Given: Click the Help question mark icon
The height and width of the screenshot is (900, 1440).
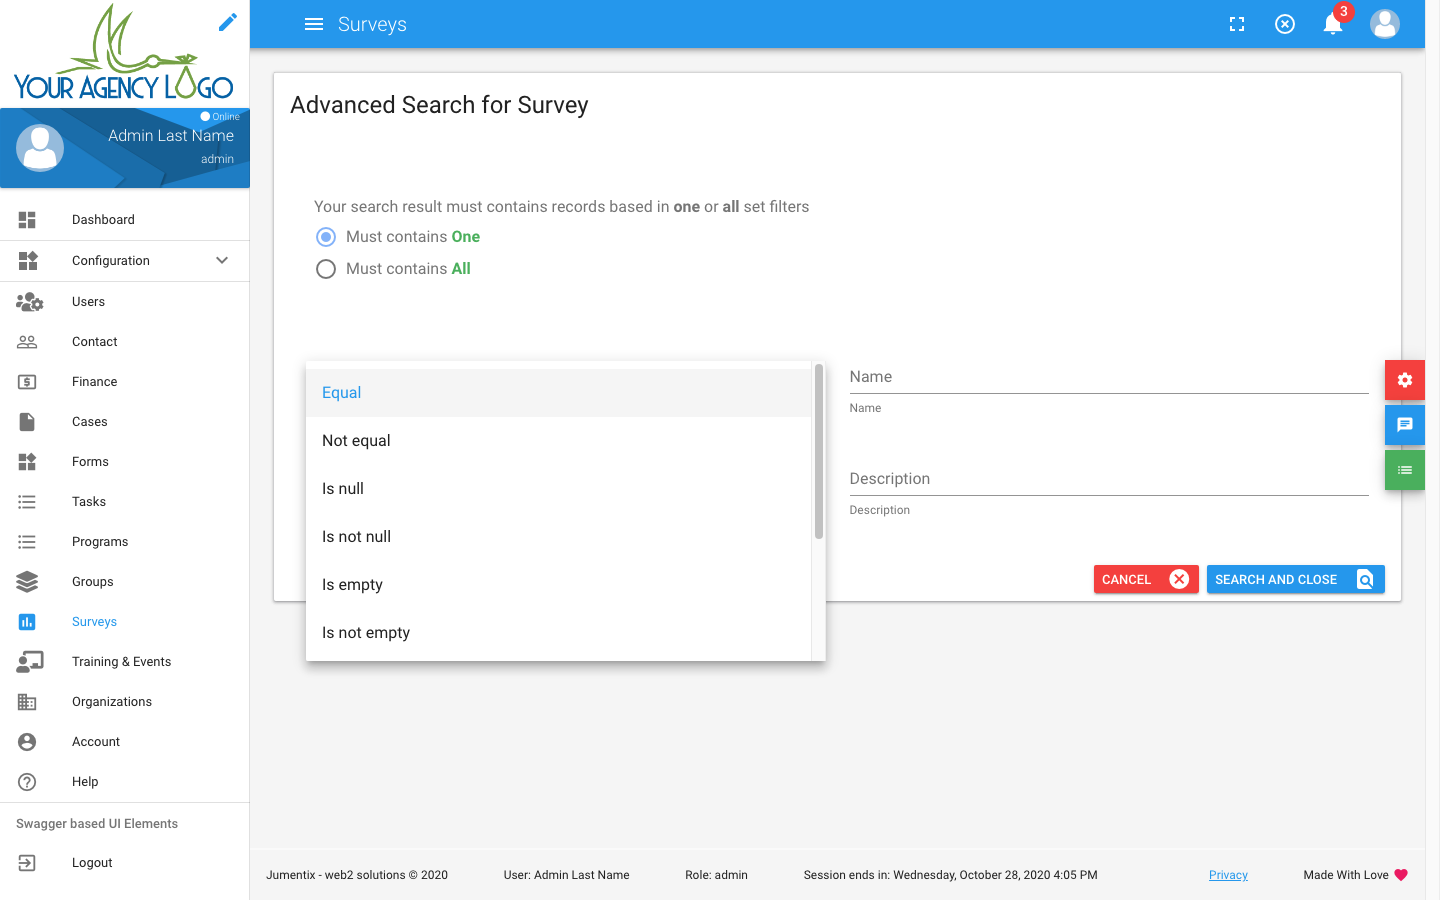Looking at the screenshot, I should point(27,782).
